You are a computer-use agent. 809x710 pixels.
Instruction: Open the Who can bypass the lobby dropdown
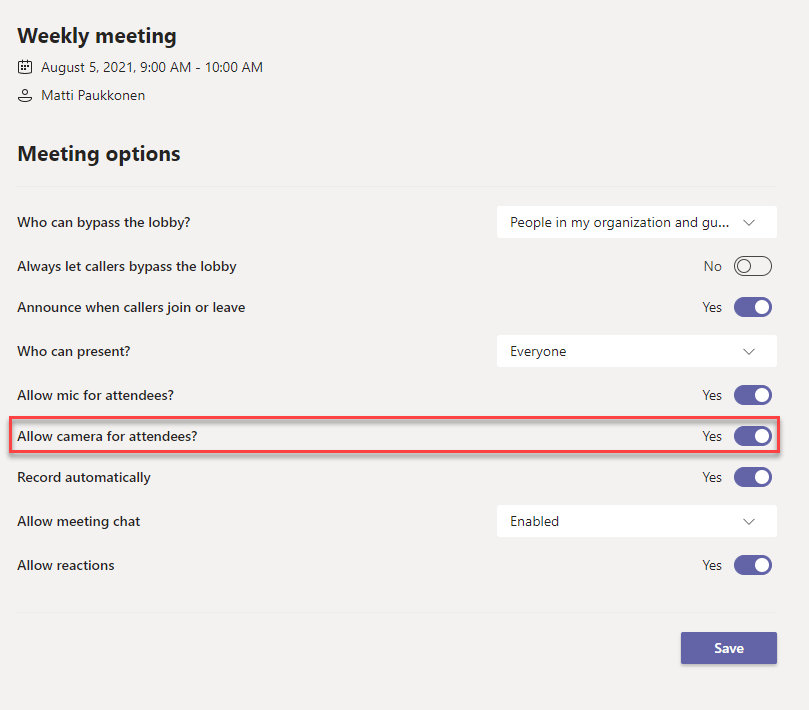[x=636, y=222]
